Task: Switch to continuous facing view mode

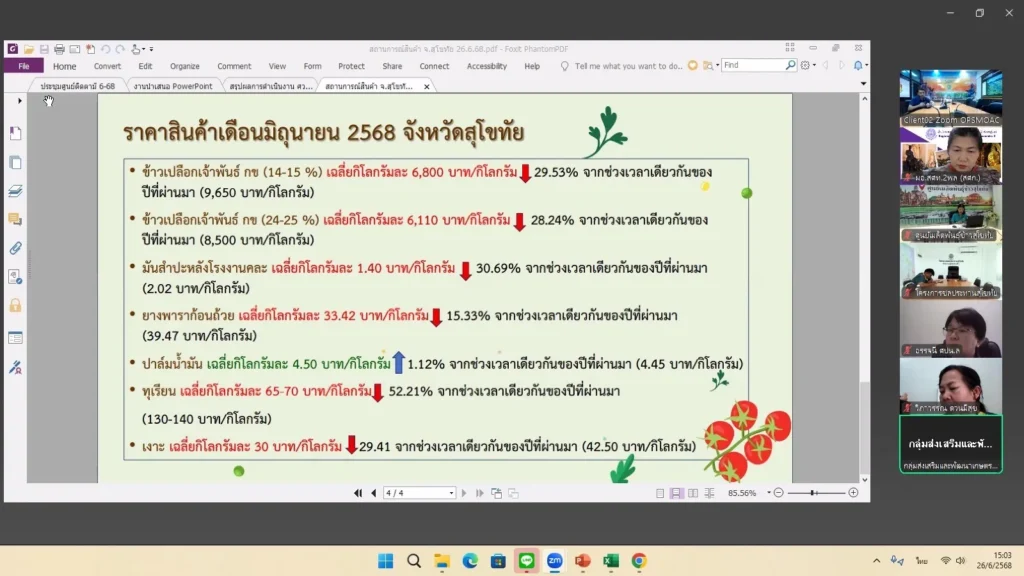Action: point(709,493)
